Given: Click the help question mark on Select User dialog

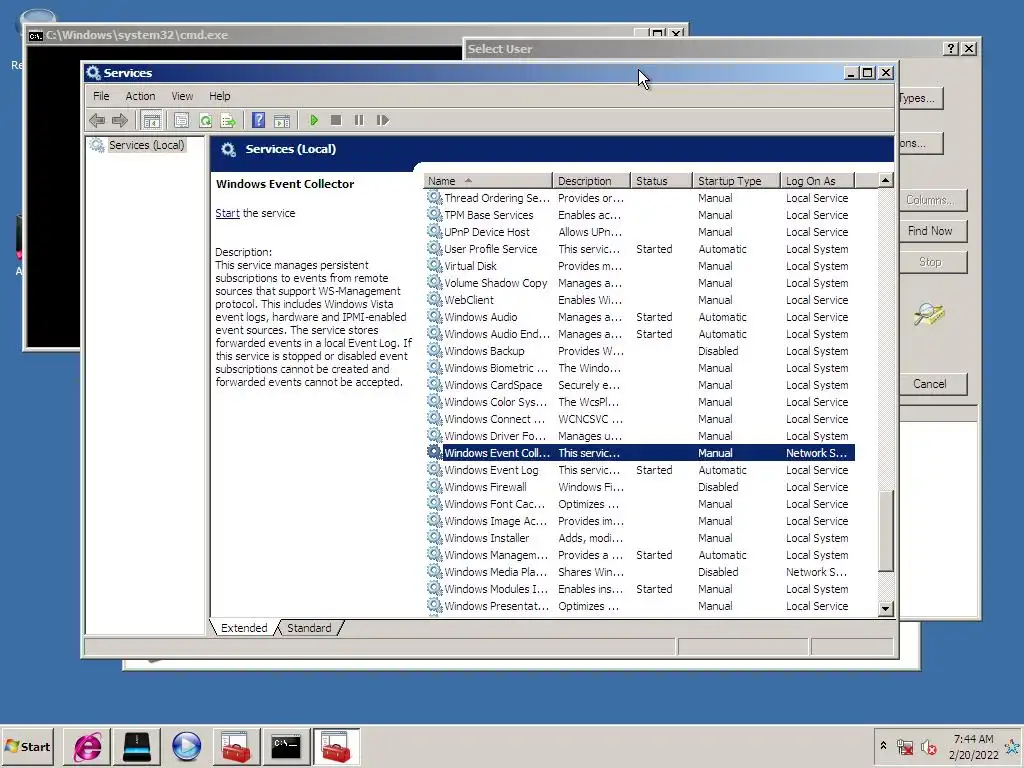Looking at the screenshot, I should pos(950,48).
